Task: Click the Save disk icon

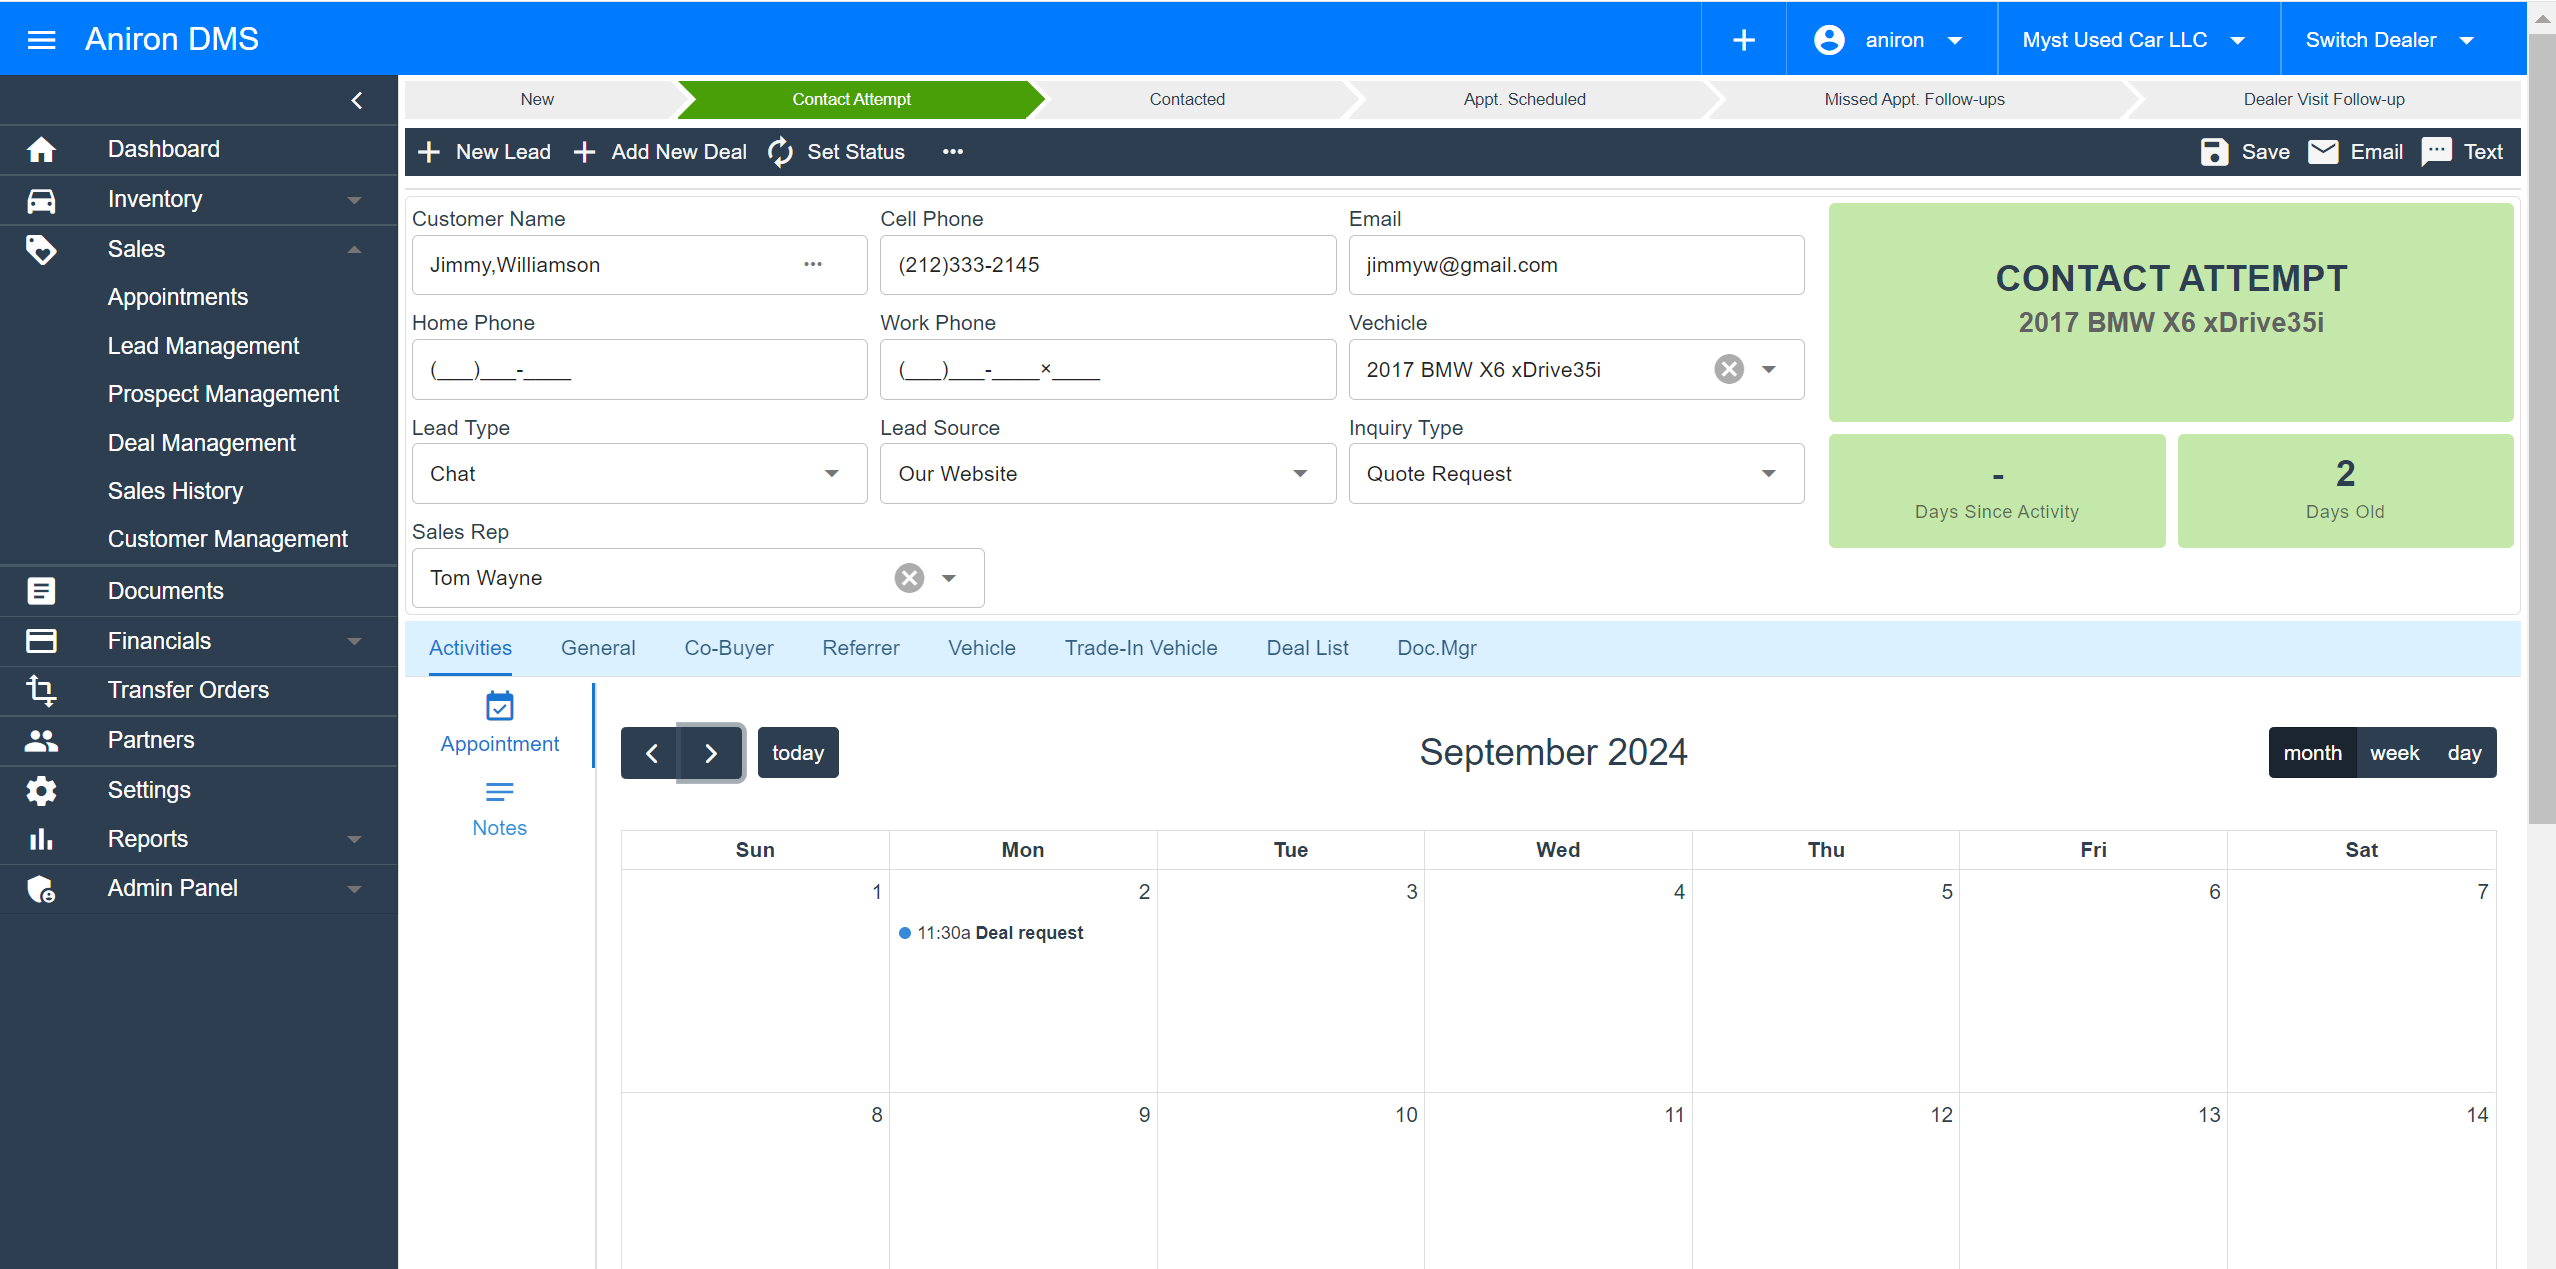Action: click(2214, 152)
